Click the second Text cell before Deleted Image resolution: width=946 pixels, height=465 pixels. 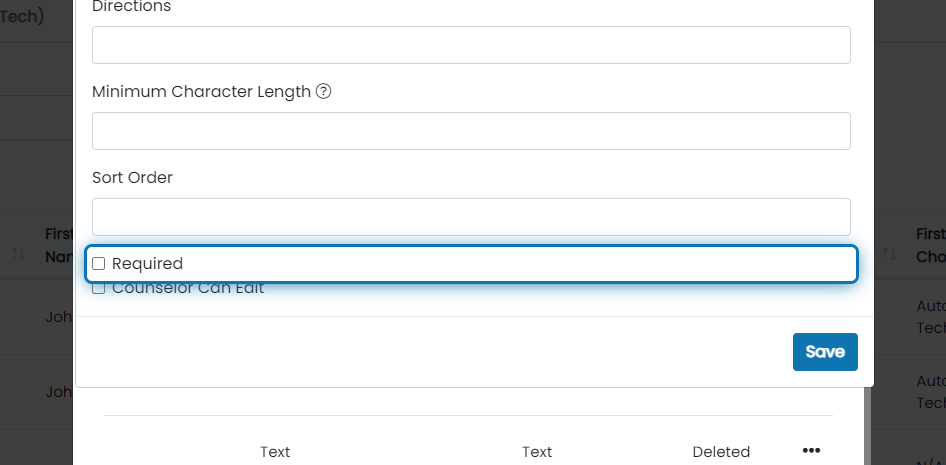537,452
